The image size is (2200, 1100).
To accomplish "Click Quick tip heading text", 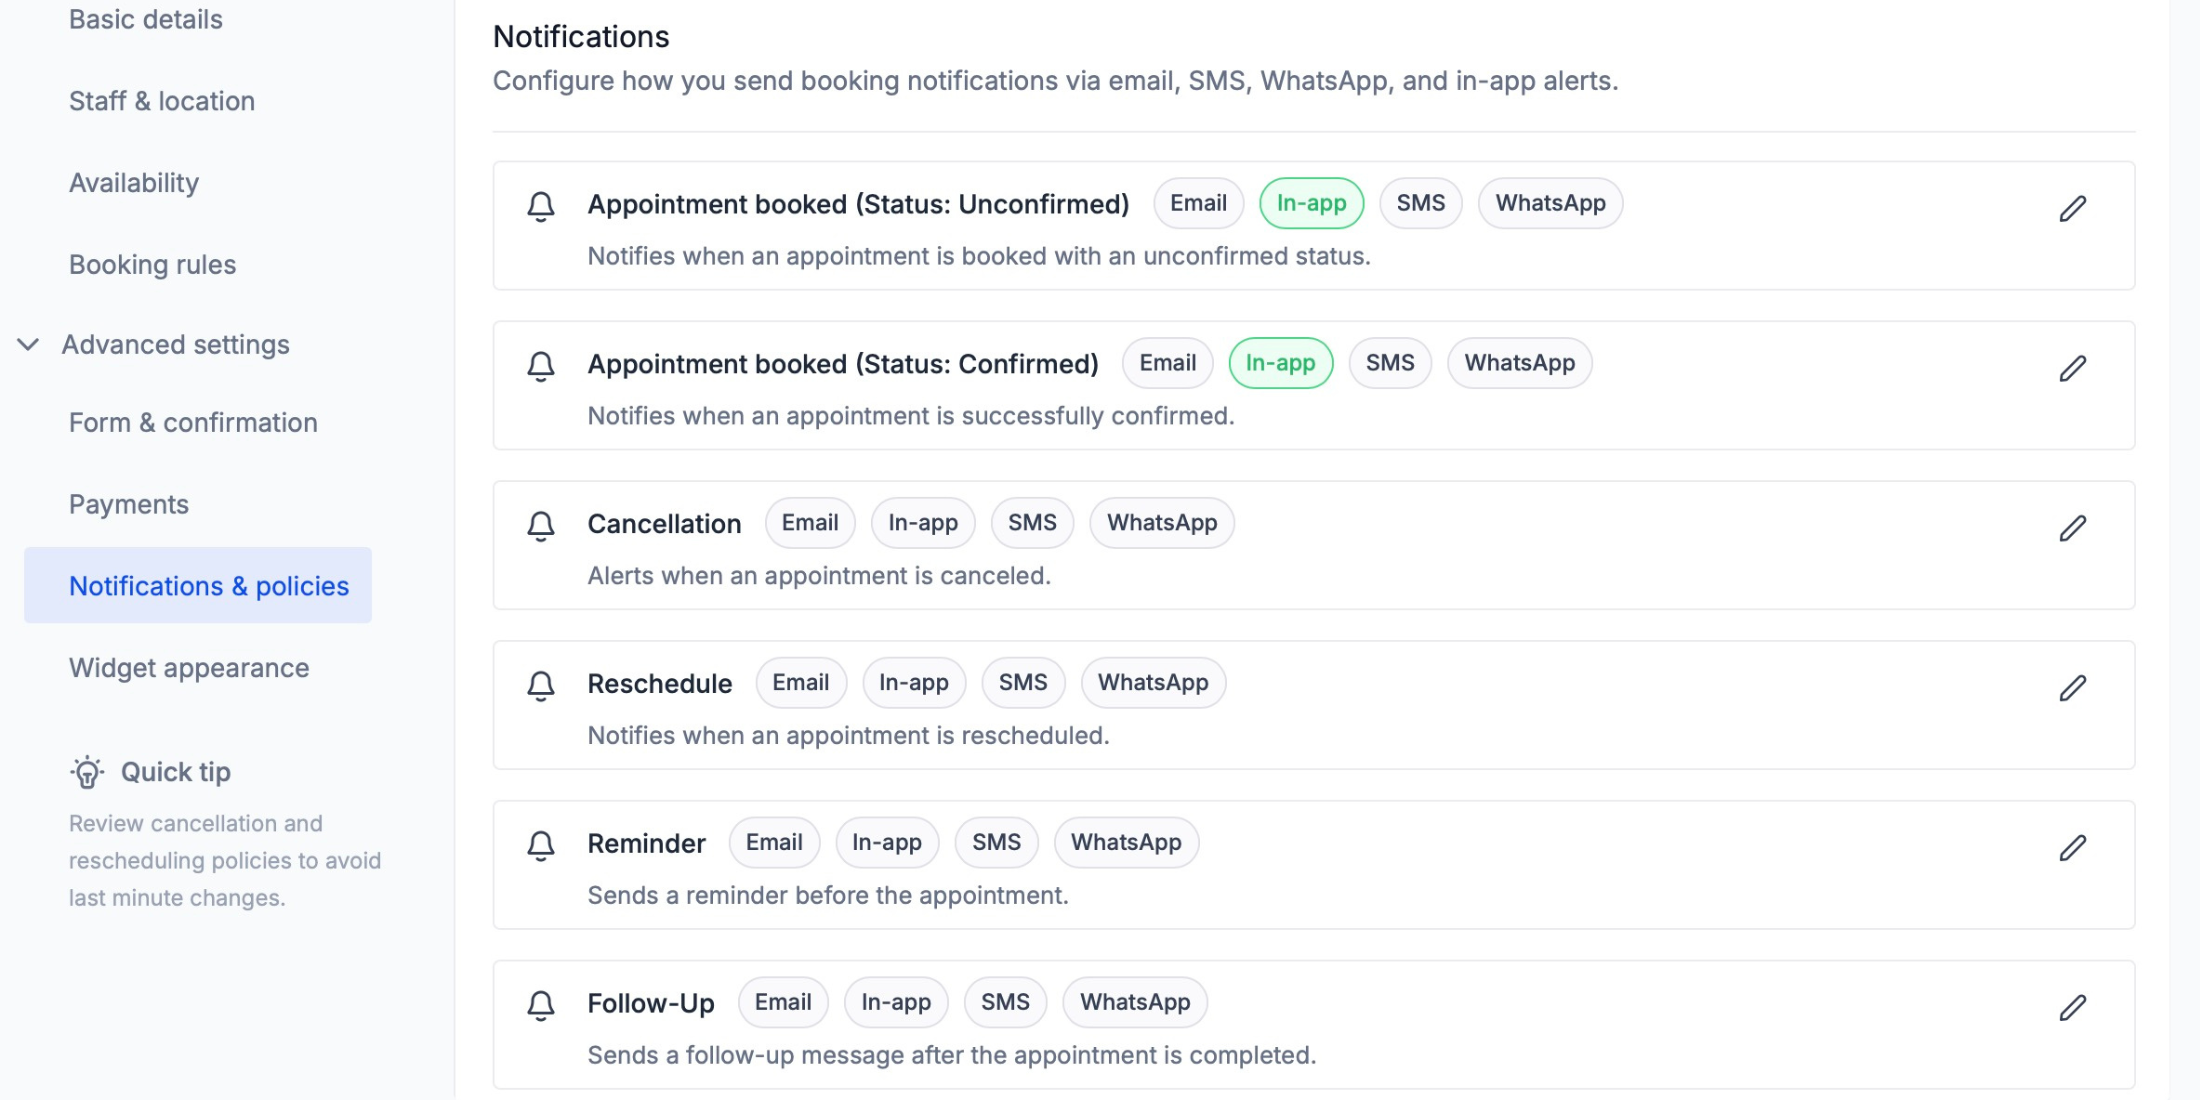I will pyautogui.click(x=176, y=772).
